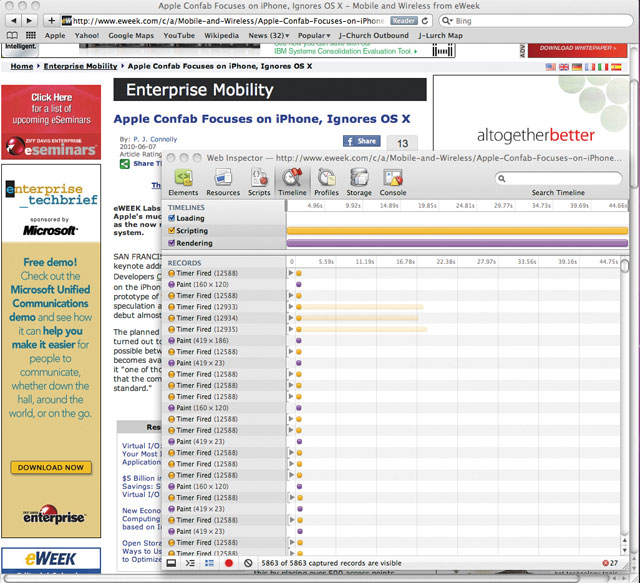The width and height of the screenshot is (640, 583).
Task: Open the Wikipedia bookmark
Action: pos(221,36)
